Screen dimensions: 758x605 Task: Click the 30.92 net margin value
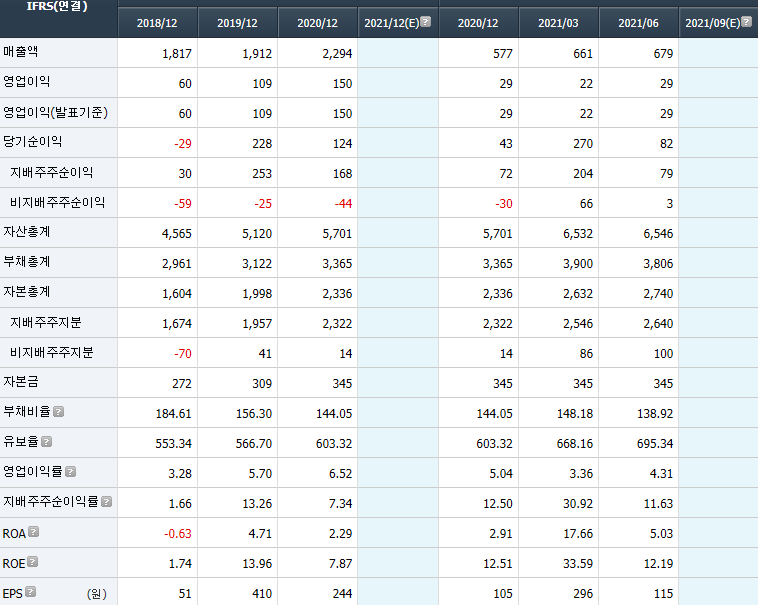(x=578, y=504)
